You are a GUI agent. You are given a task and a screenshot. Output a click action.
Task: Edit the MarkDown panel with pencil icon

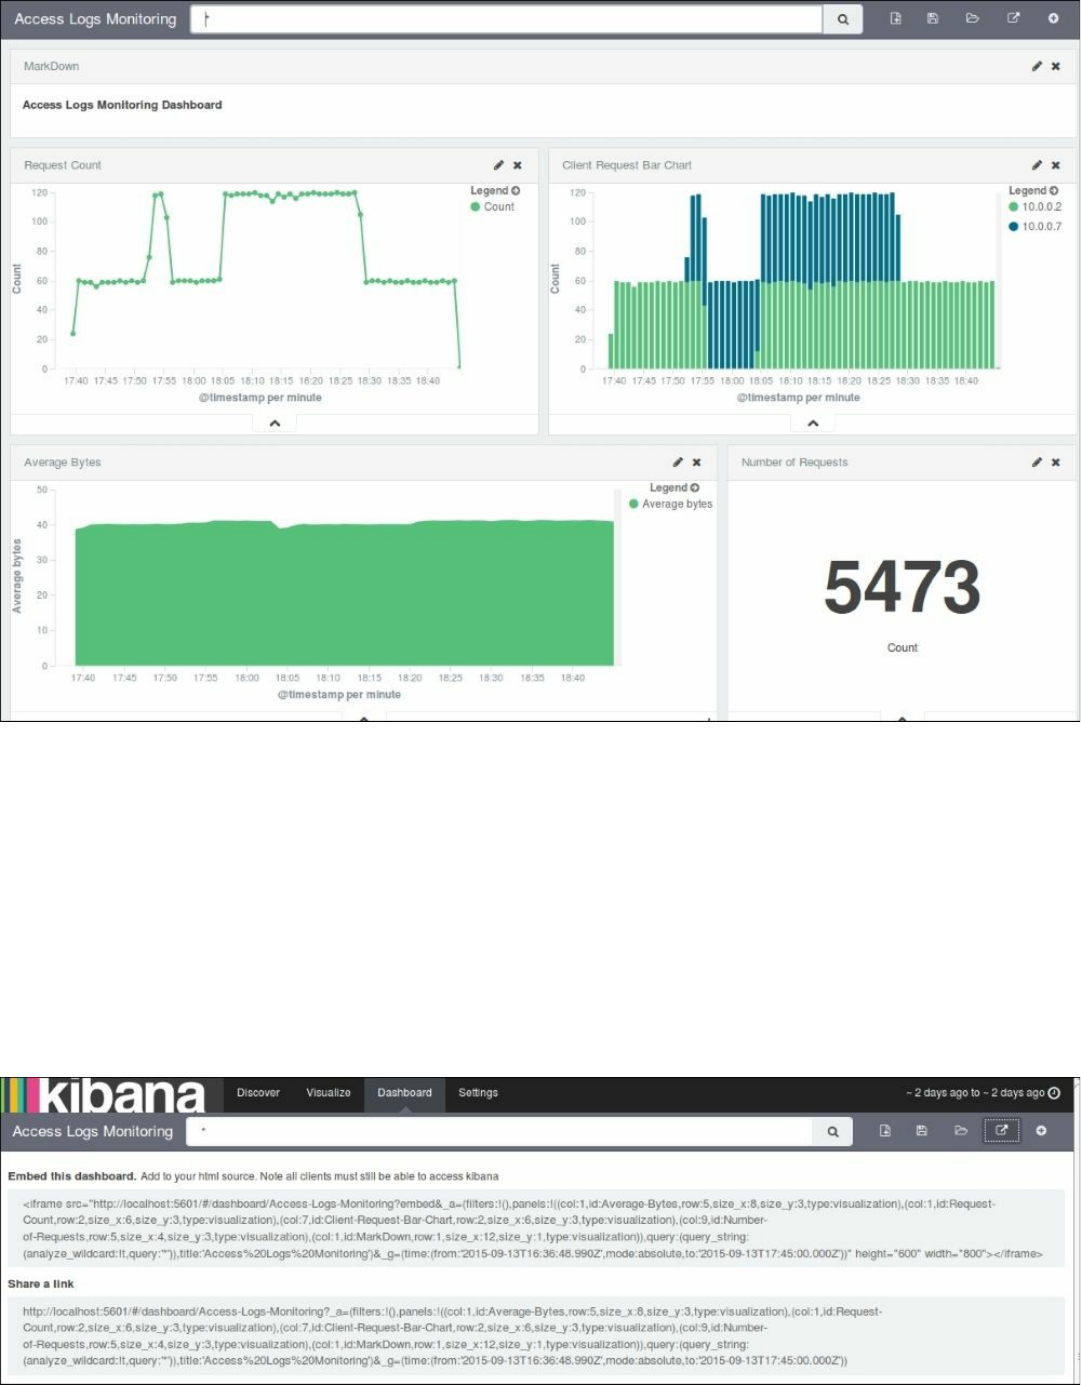[1037, 66]
